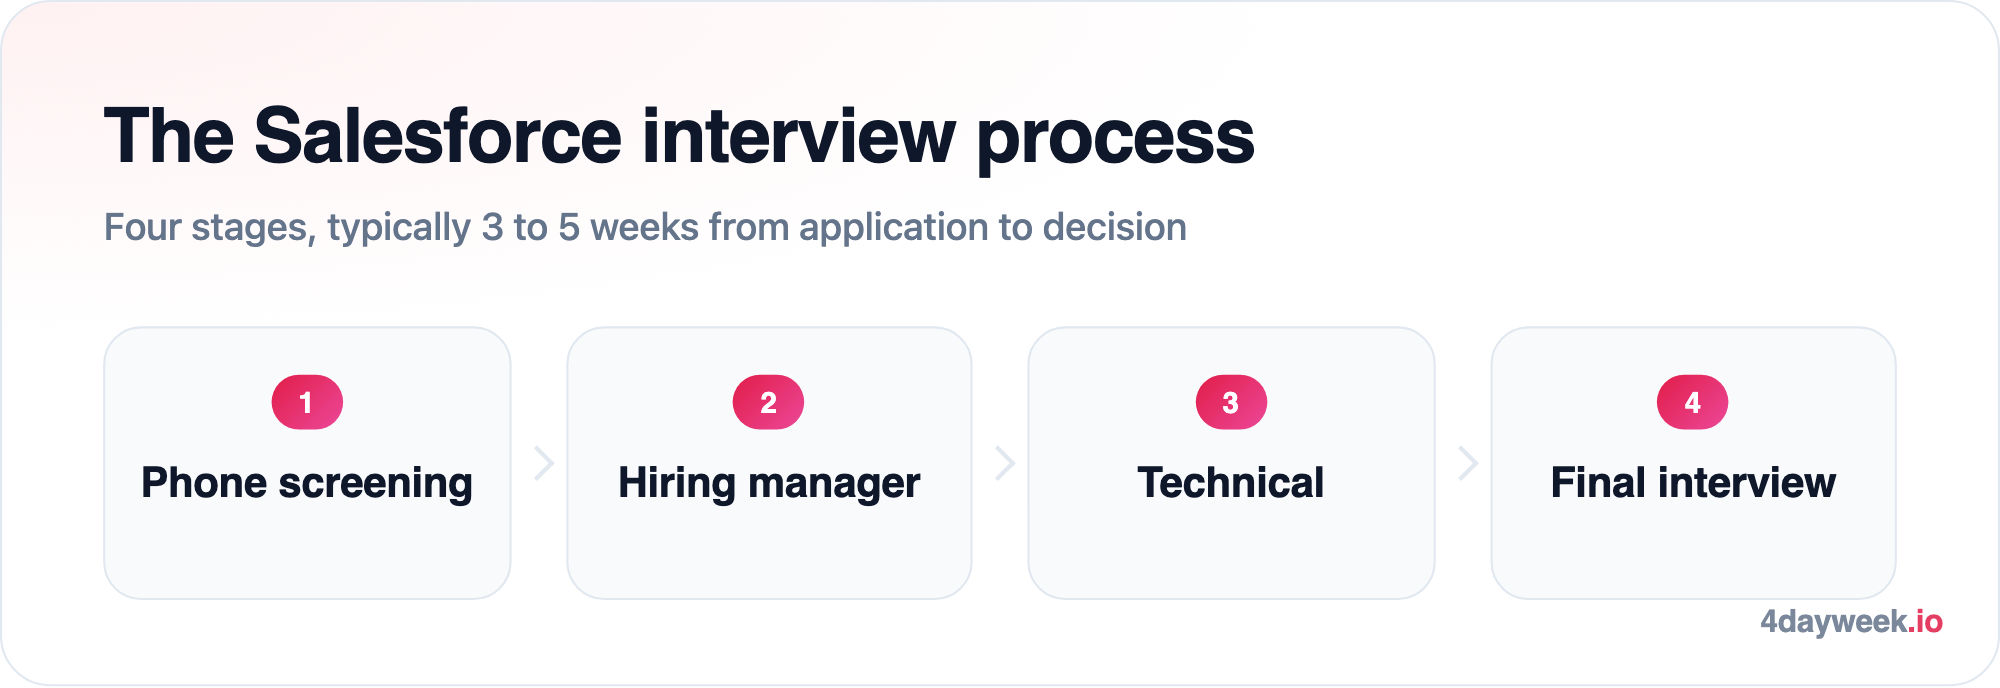Click the pink .io part of logo
Image resolution: width=2000 pixels, height=688 pixels.
[1925, 622]
